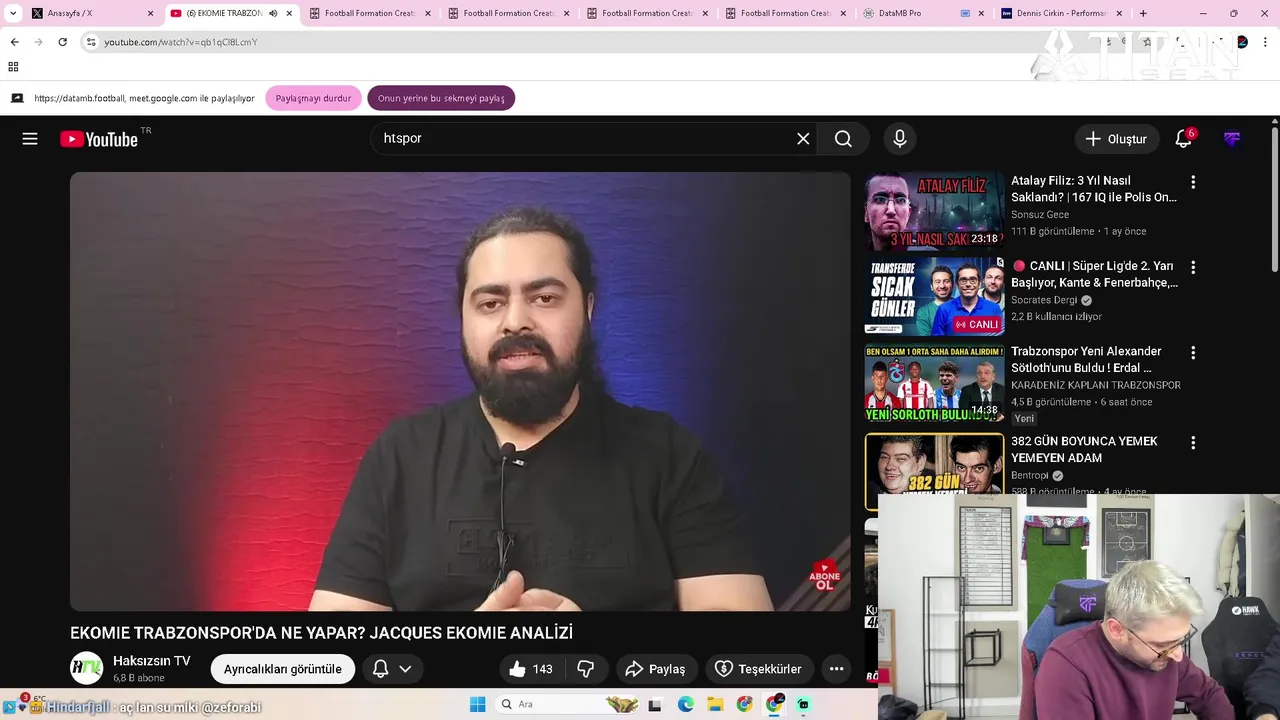Expand the subscription notification bell dropdown
Viewport: 1280px width, 720px height.
pyautogui.click(x=392, y=669)
